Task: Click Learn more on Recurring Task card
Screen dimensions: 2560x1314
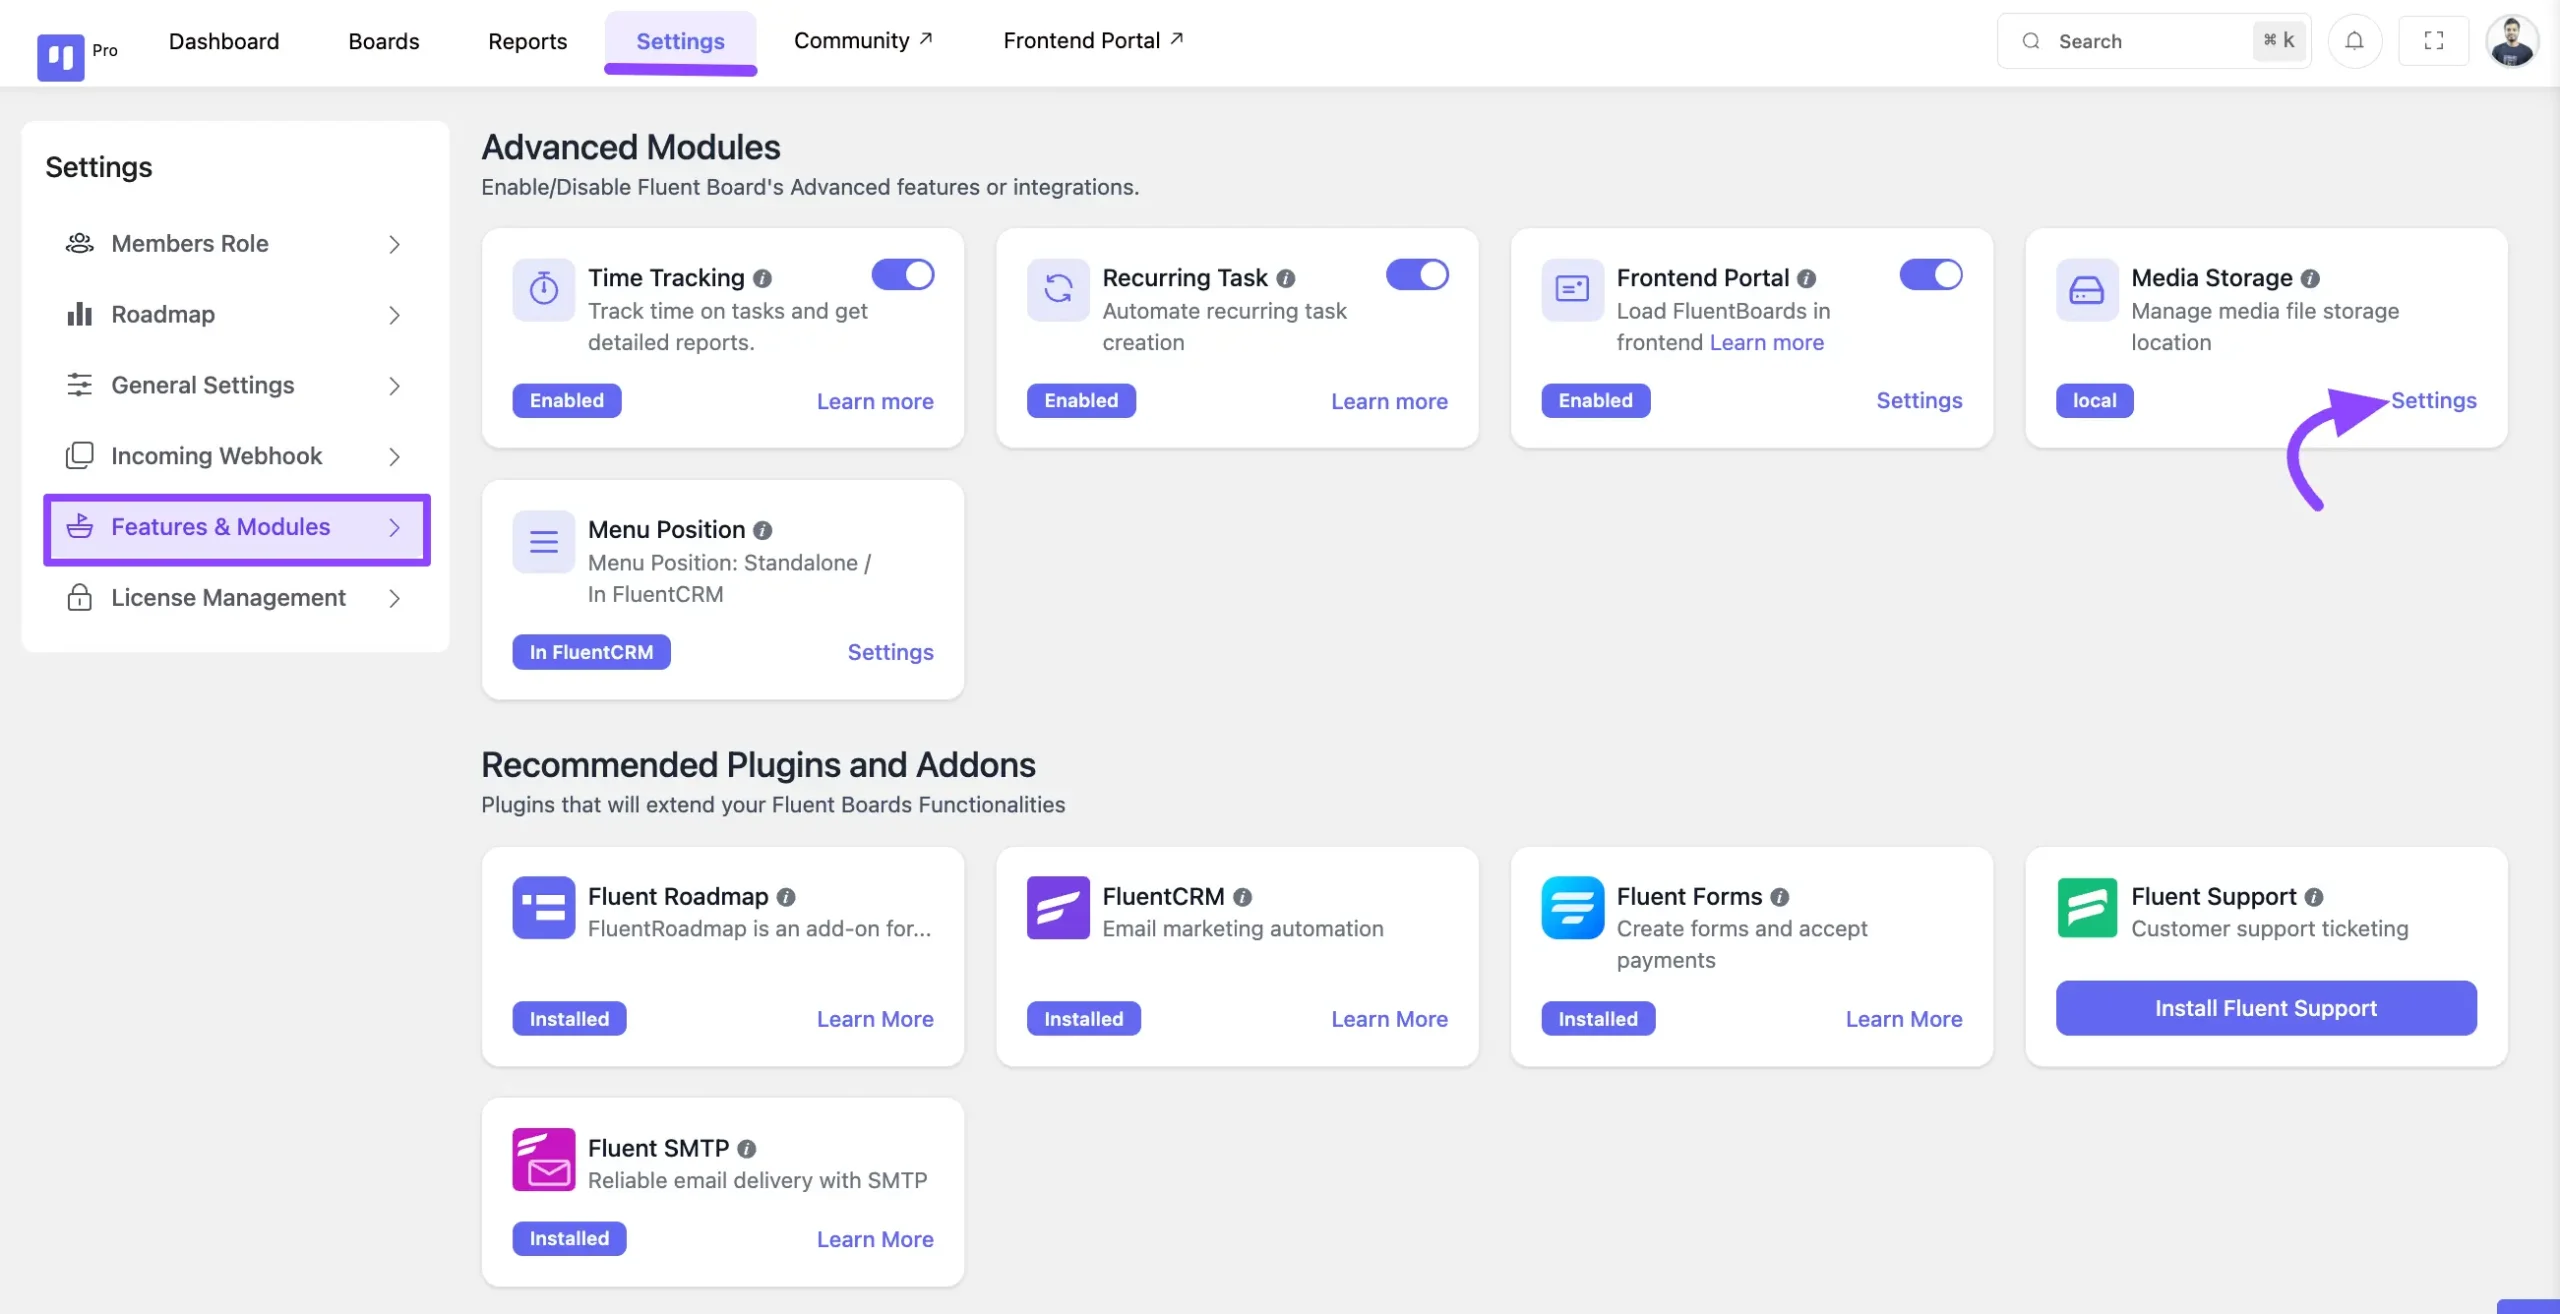Action: click(1389, 401)
